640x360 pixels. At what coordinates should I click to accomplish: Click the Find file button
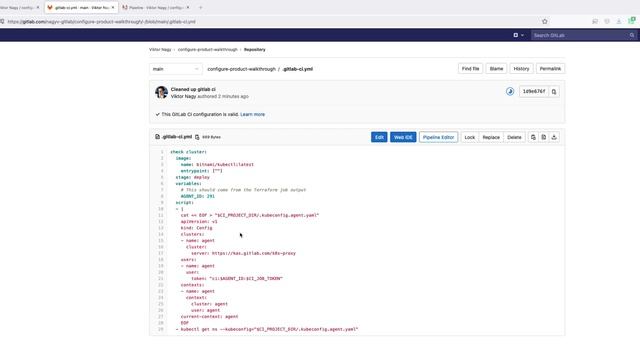click(x=470, y=69)
